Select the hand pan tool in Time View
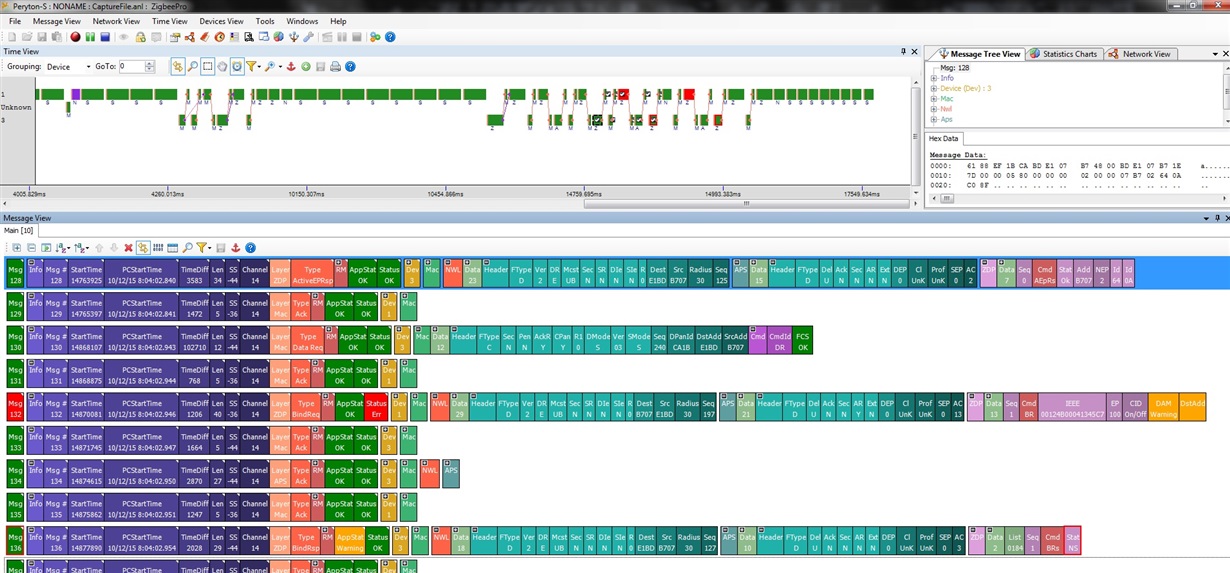Screen dimensions: 1230x573 [x=222, y=67]
